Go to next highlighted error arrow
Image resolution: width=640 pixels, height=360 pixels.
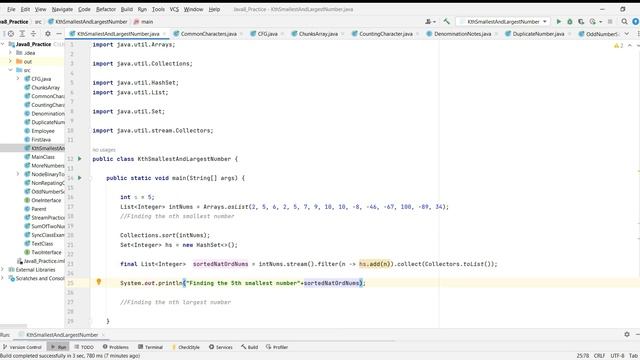point(637,45)
